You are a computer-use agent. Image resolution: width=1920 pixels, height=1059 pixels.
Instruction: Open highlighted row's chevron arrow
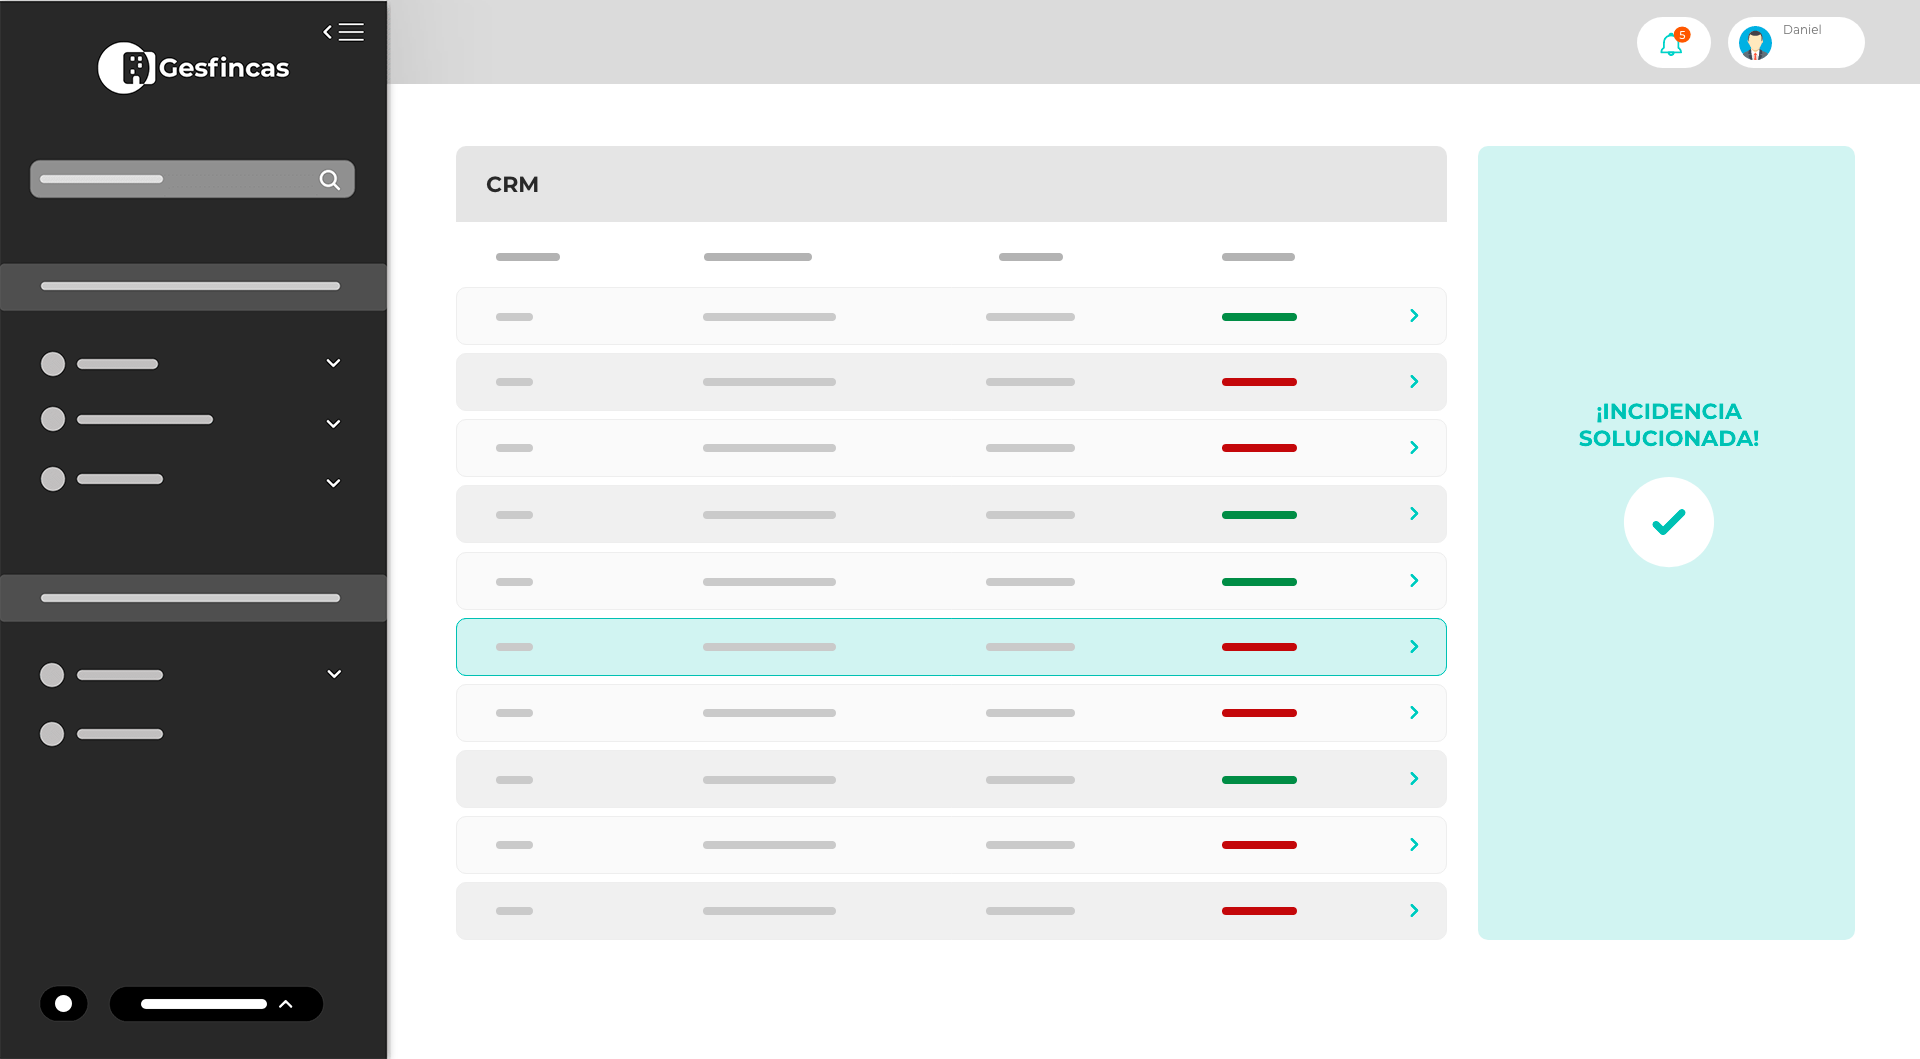tap(1414, 647)
